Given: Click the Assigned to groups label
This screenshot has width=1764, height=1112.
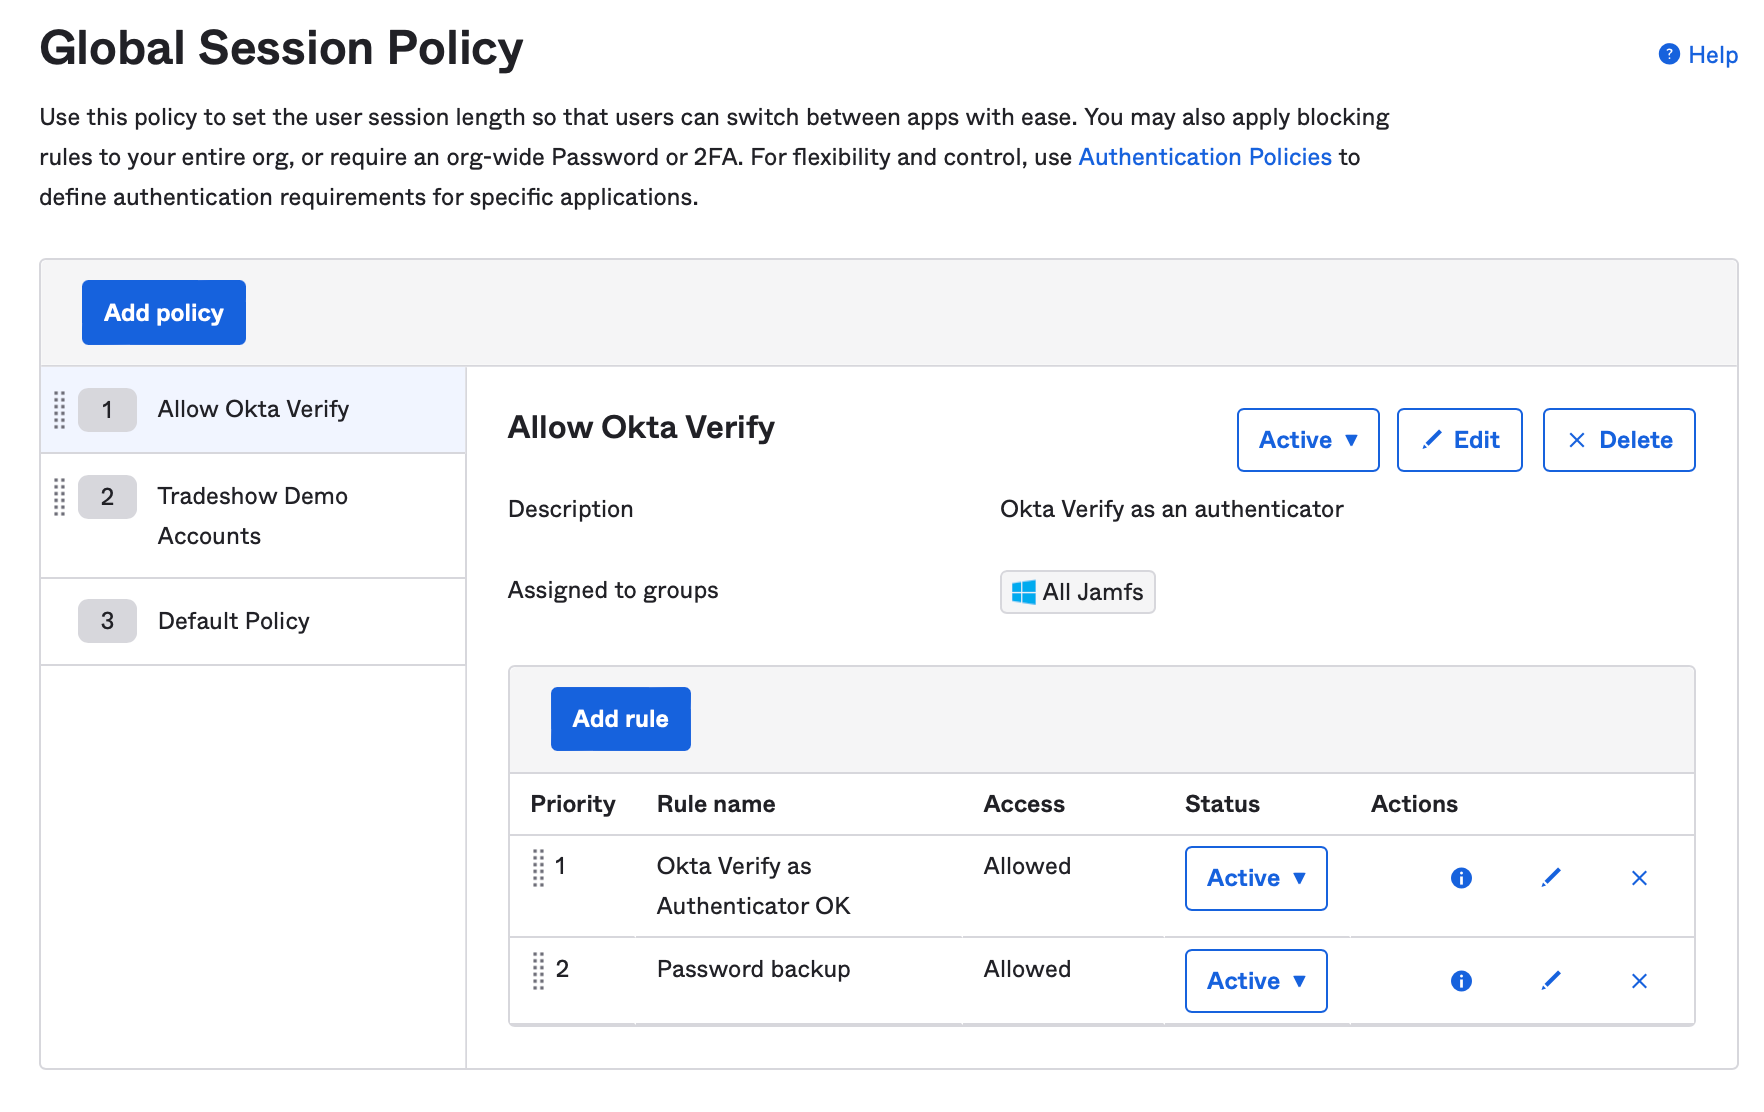Looking at the screenshot, I should coord(613,590).
